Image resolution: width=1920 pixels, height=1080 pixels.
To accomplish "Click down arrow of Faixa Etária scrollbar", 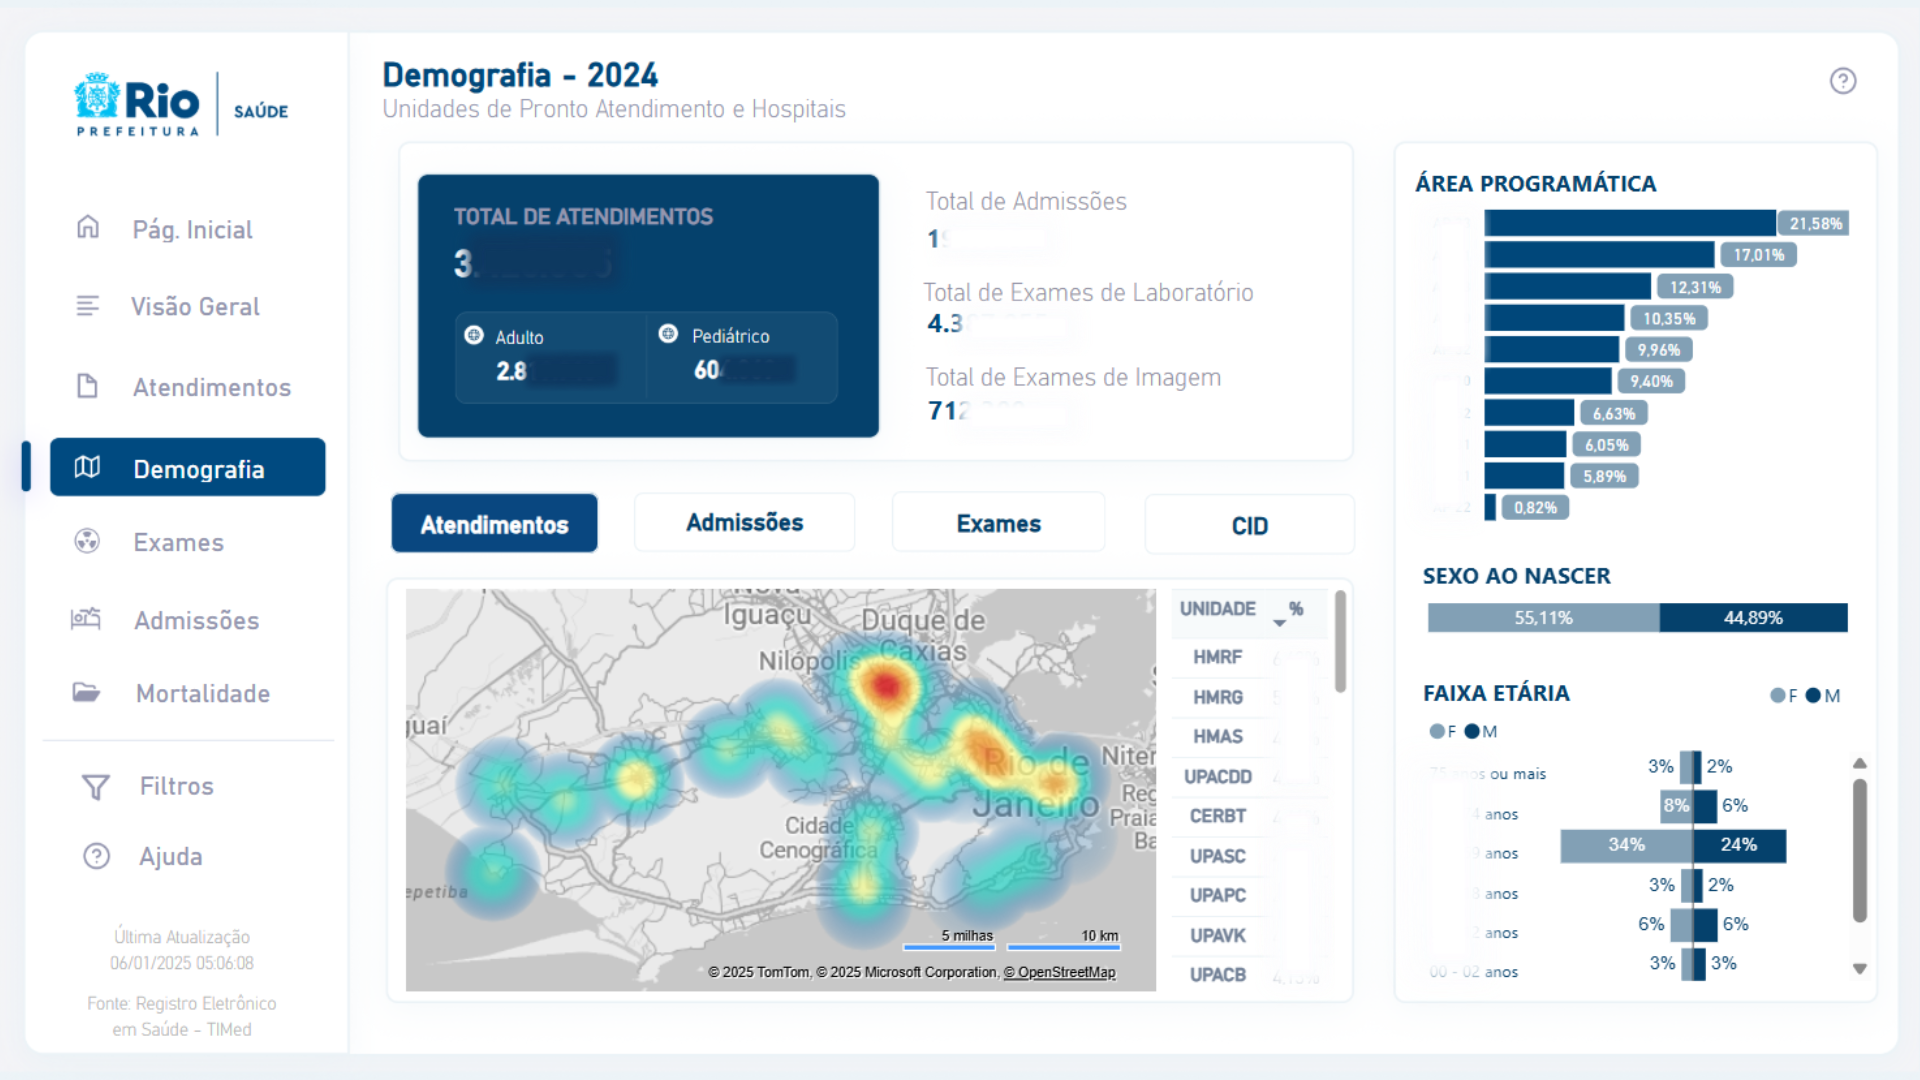I will pos(1859,968).
